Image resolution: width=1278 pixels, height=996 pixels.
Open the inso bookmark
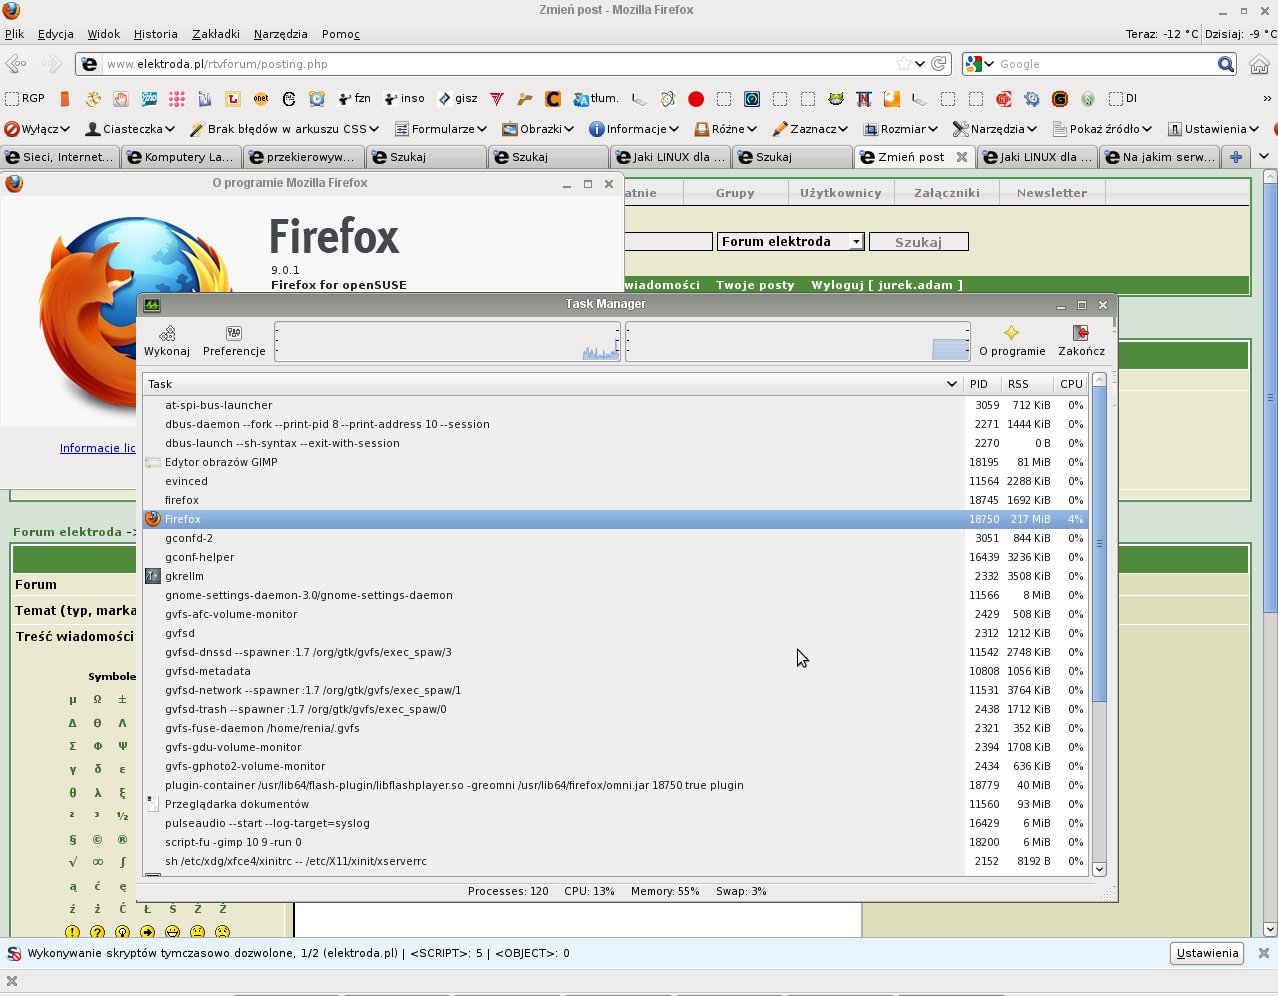(404, 99)
